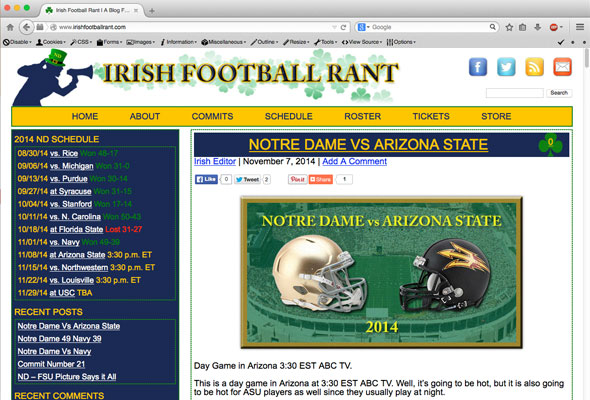Open the vs. Rice schedule link
The height and width of the screenshot is (400, 590).
point(64,153)
